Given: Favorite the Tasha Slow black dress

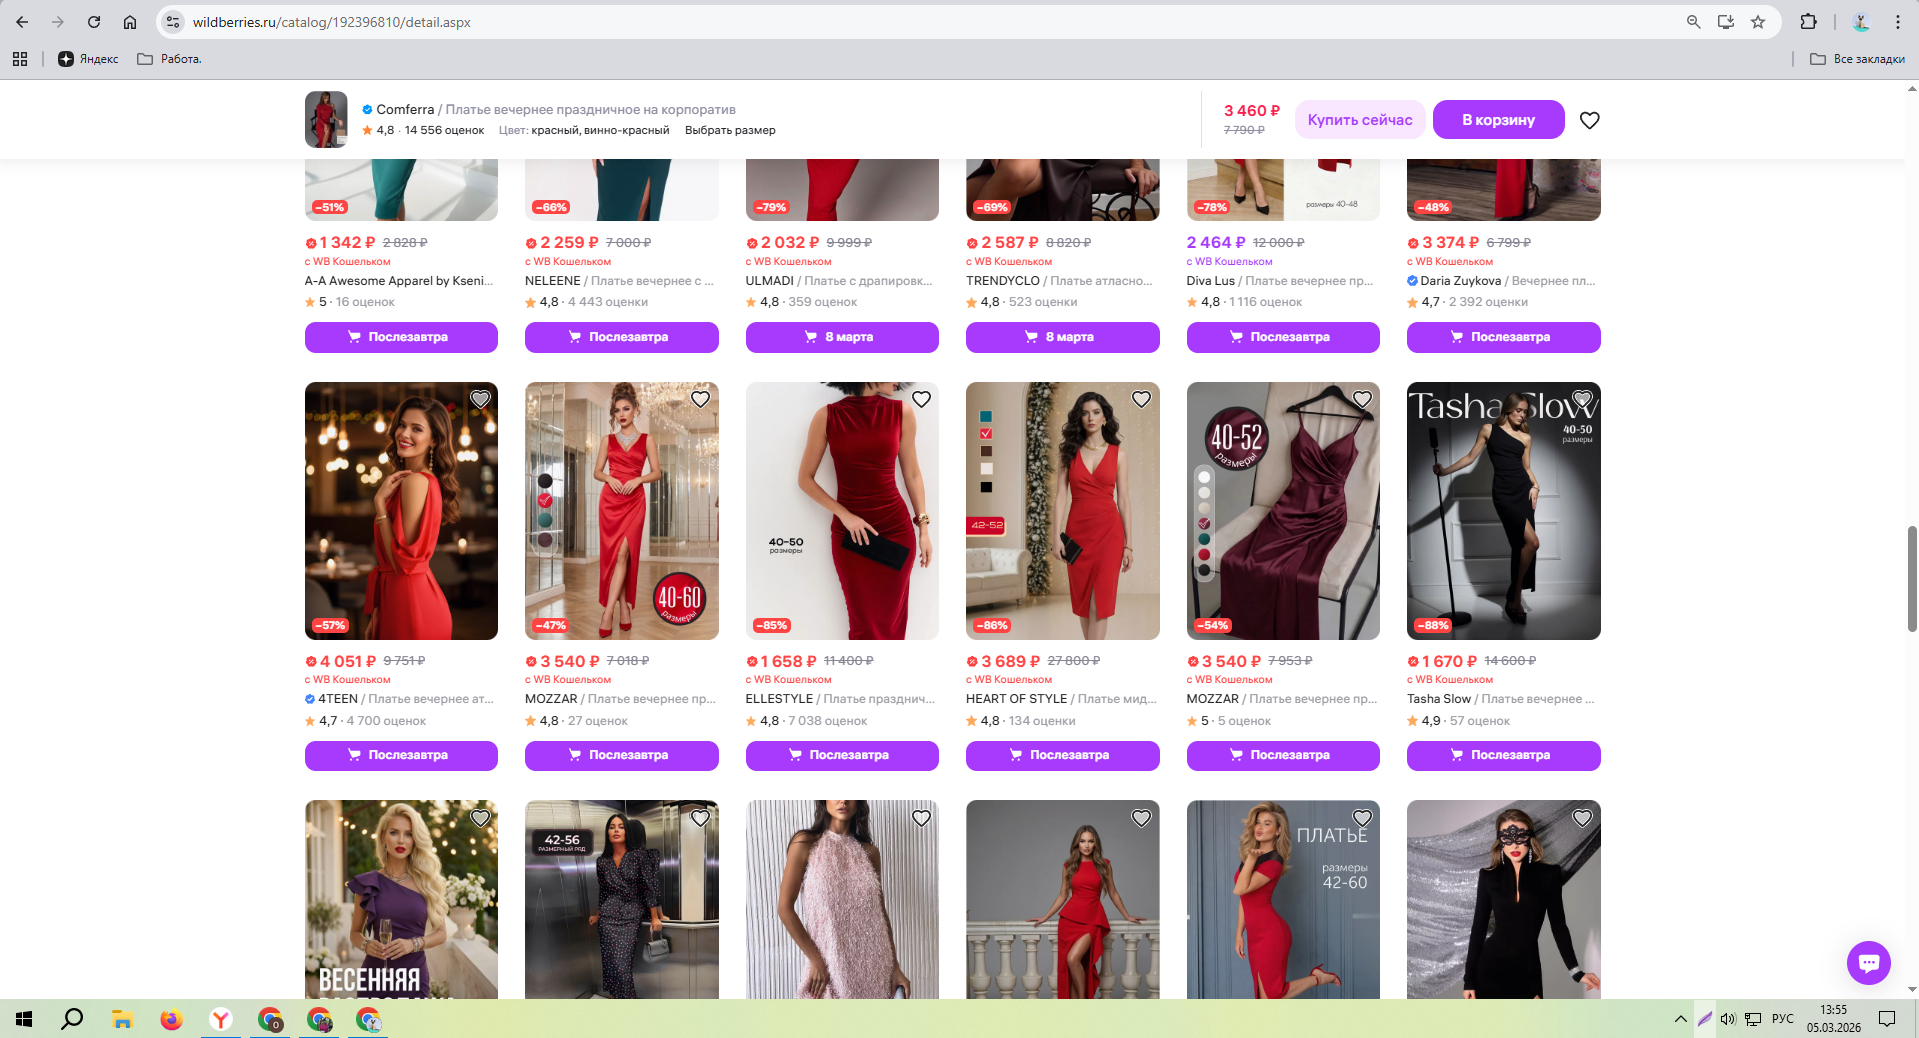Looking at the screenshot, I should coord(1582,399).
